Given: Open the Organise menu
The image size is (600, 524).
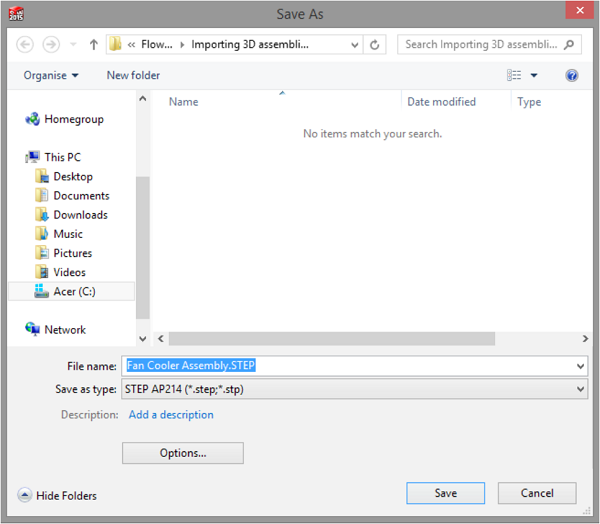Looking at the screenshot, I should click(x=51, y=75).
